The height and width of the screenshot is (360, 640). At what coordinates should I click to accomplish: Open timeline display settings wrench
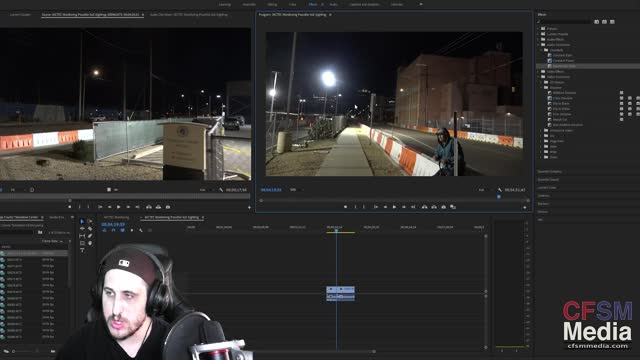pos(141,231)
